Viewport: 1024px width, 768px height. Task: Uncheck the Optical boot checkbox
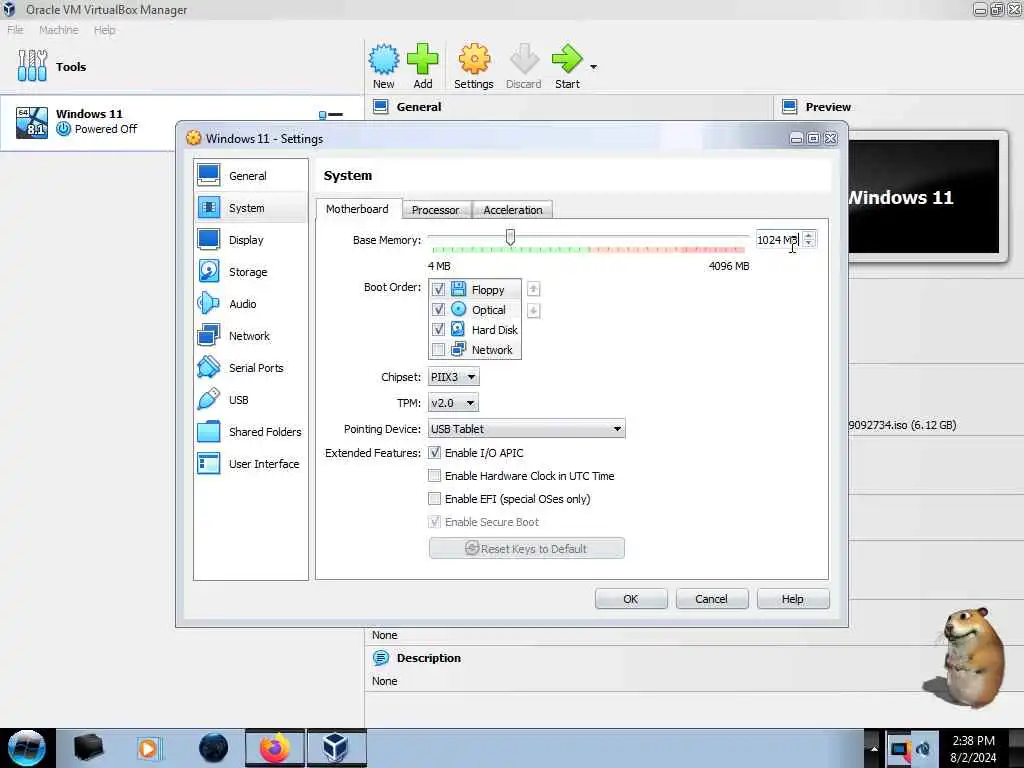click(x=438, y=310)
